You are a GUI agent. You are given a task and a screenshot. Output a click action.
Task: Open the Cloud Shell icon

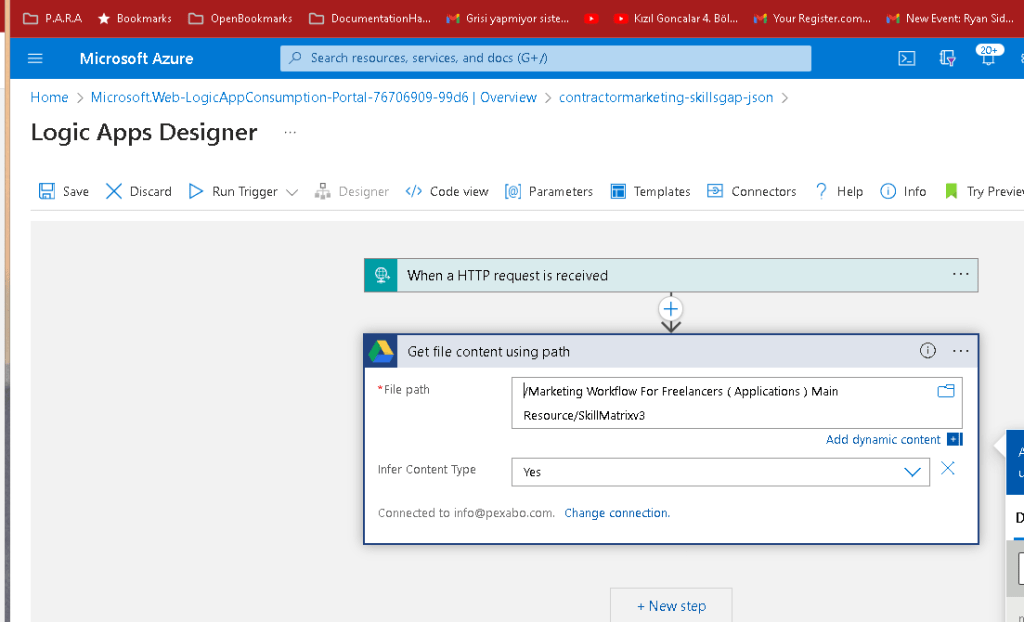click(x=906, y=58)
